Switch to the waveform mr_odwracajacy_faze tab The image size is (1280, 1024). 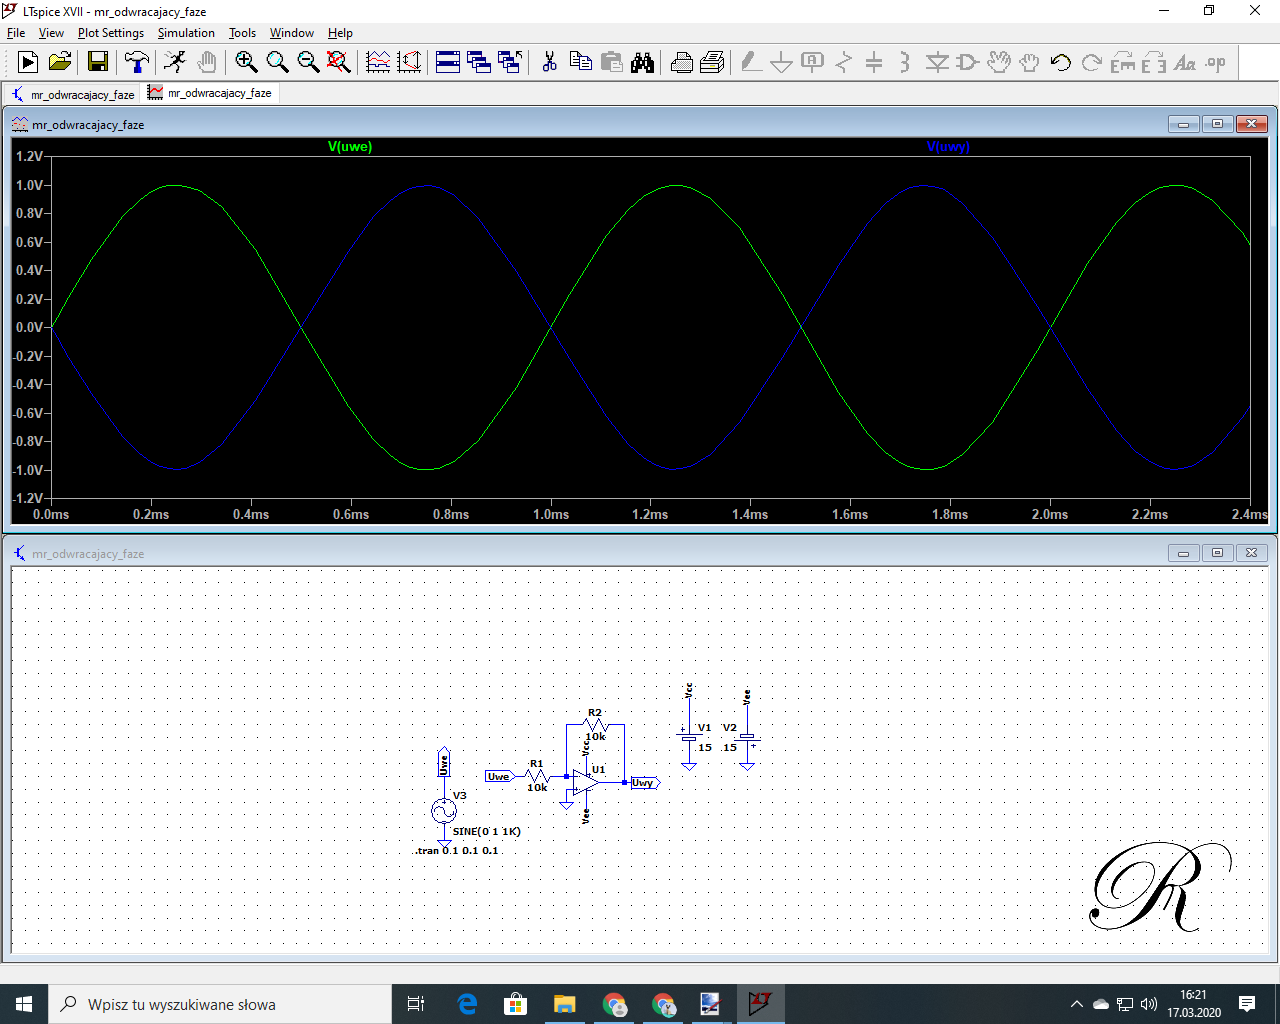pyautogui.click(x=210, y=93)
